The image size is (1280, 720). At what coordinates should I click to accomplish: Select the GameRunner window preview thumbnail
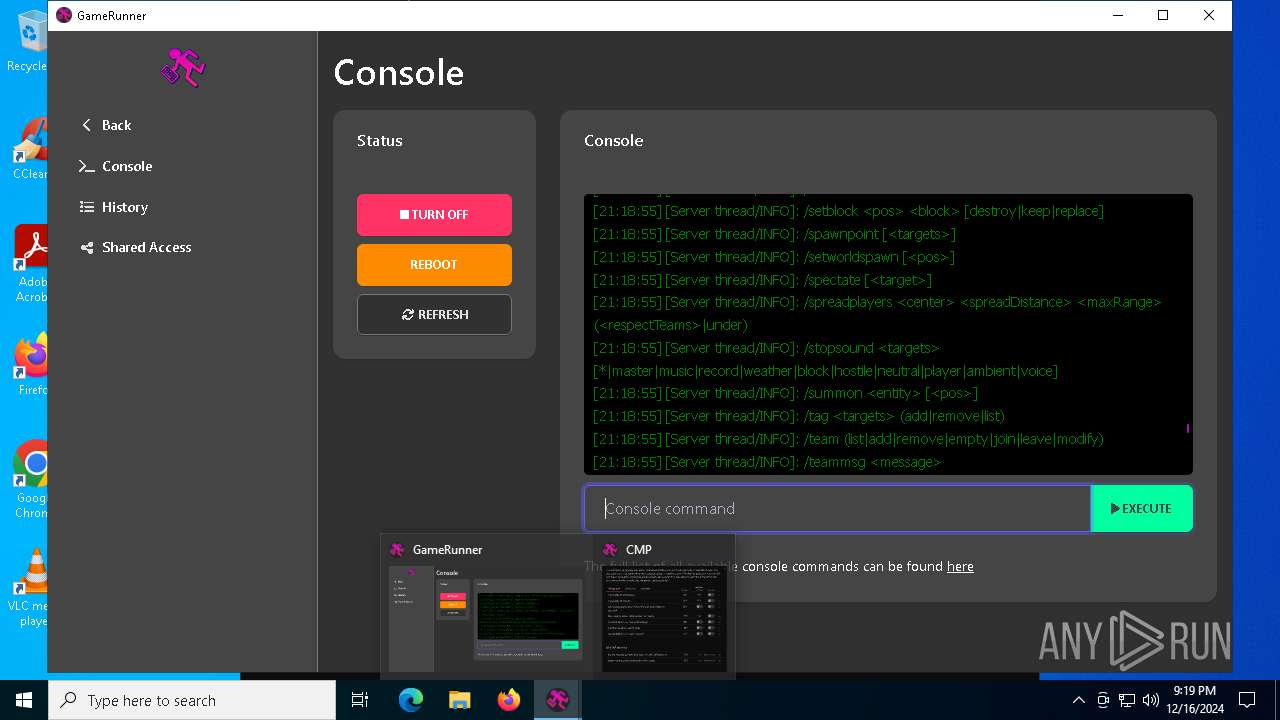click(x=487, y=607)
